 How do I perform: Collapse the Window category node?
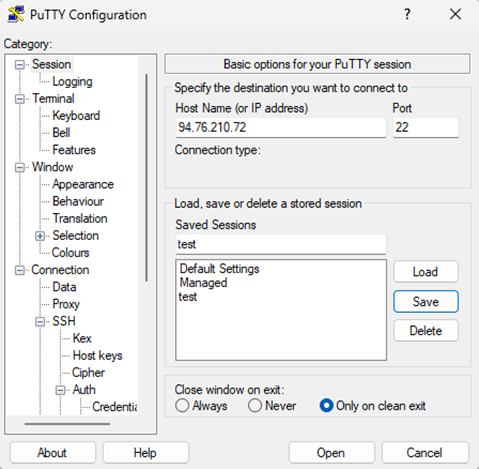(x=20, y=167)
